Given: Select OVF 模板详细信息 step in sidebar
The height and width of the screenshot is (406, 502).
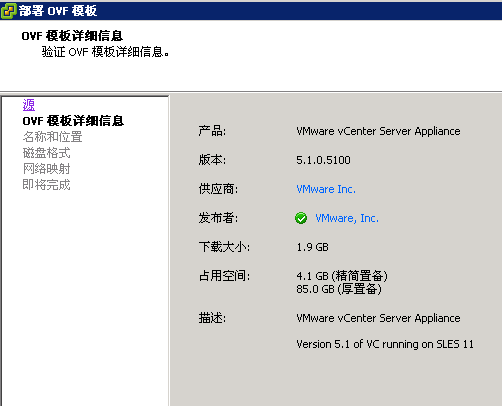Looking at the screenshot, I should (x=73, y=121).
